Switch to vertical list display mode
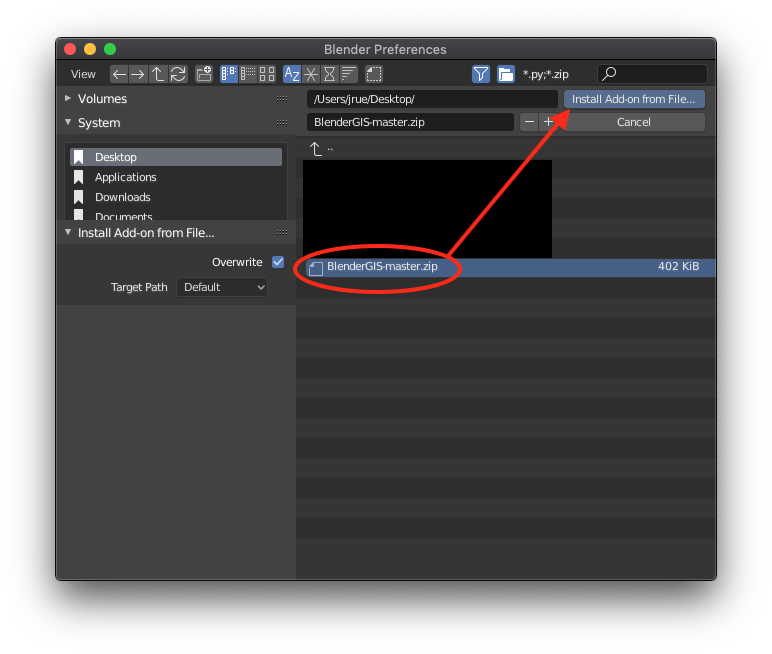Image resolution: width=772 pixels, height=654 pixels. click(229, 74)
